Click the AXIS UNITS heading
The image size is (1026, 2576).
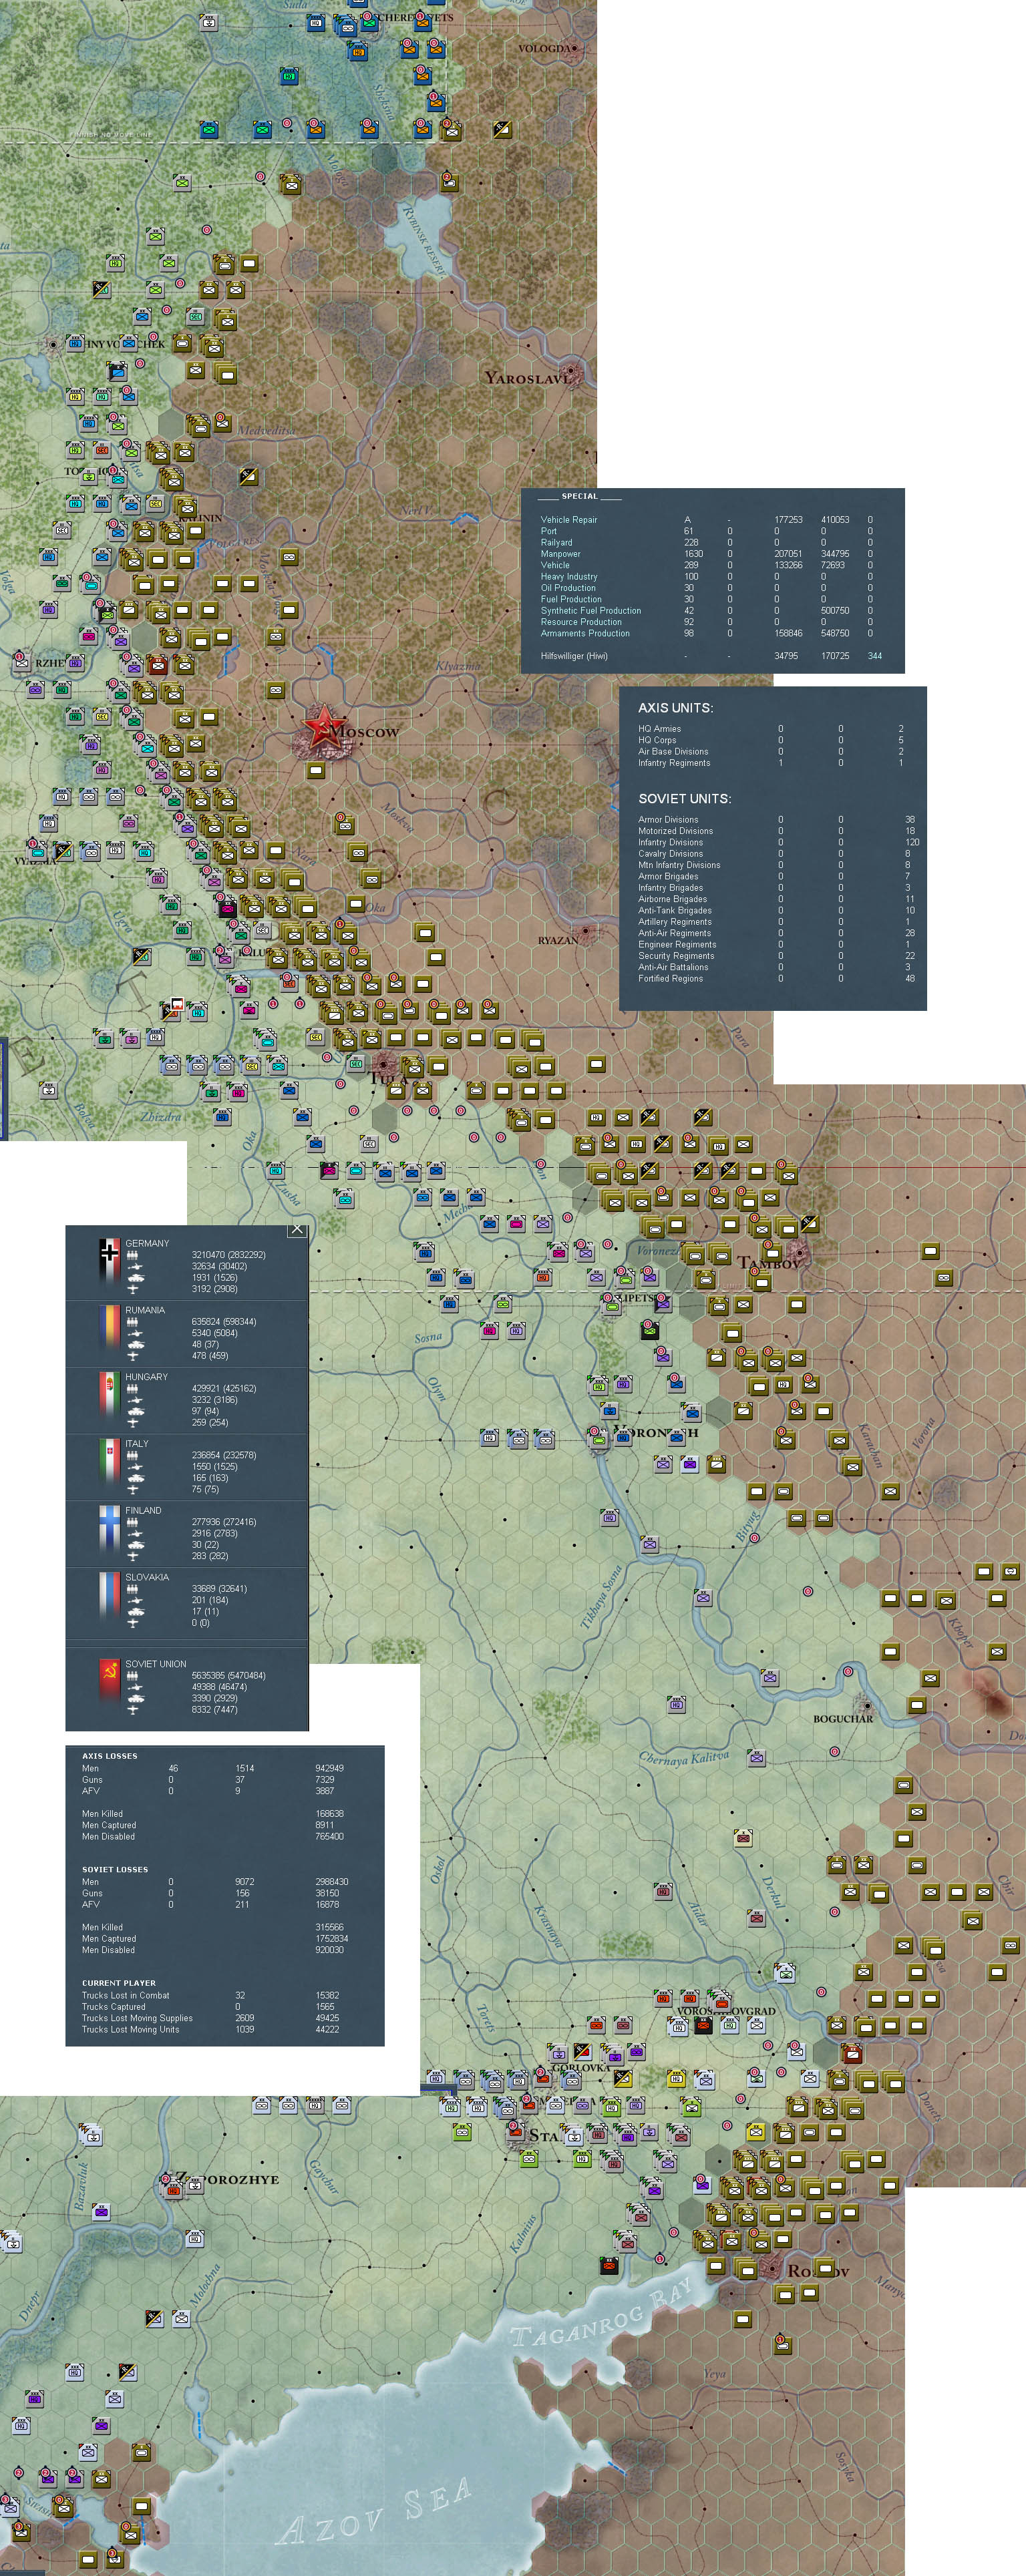click(x=676, y=708)
